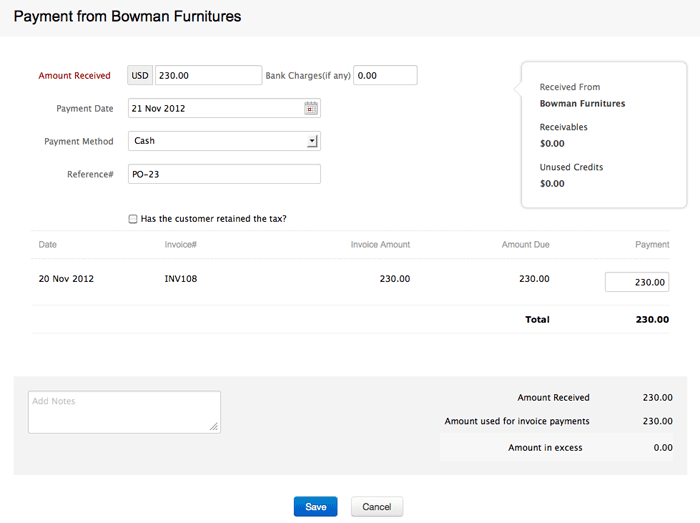700x523 pixels.
Task: Focus the Bank Charges input field
Action: [x=385, y=75]
